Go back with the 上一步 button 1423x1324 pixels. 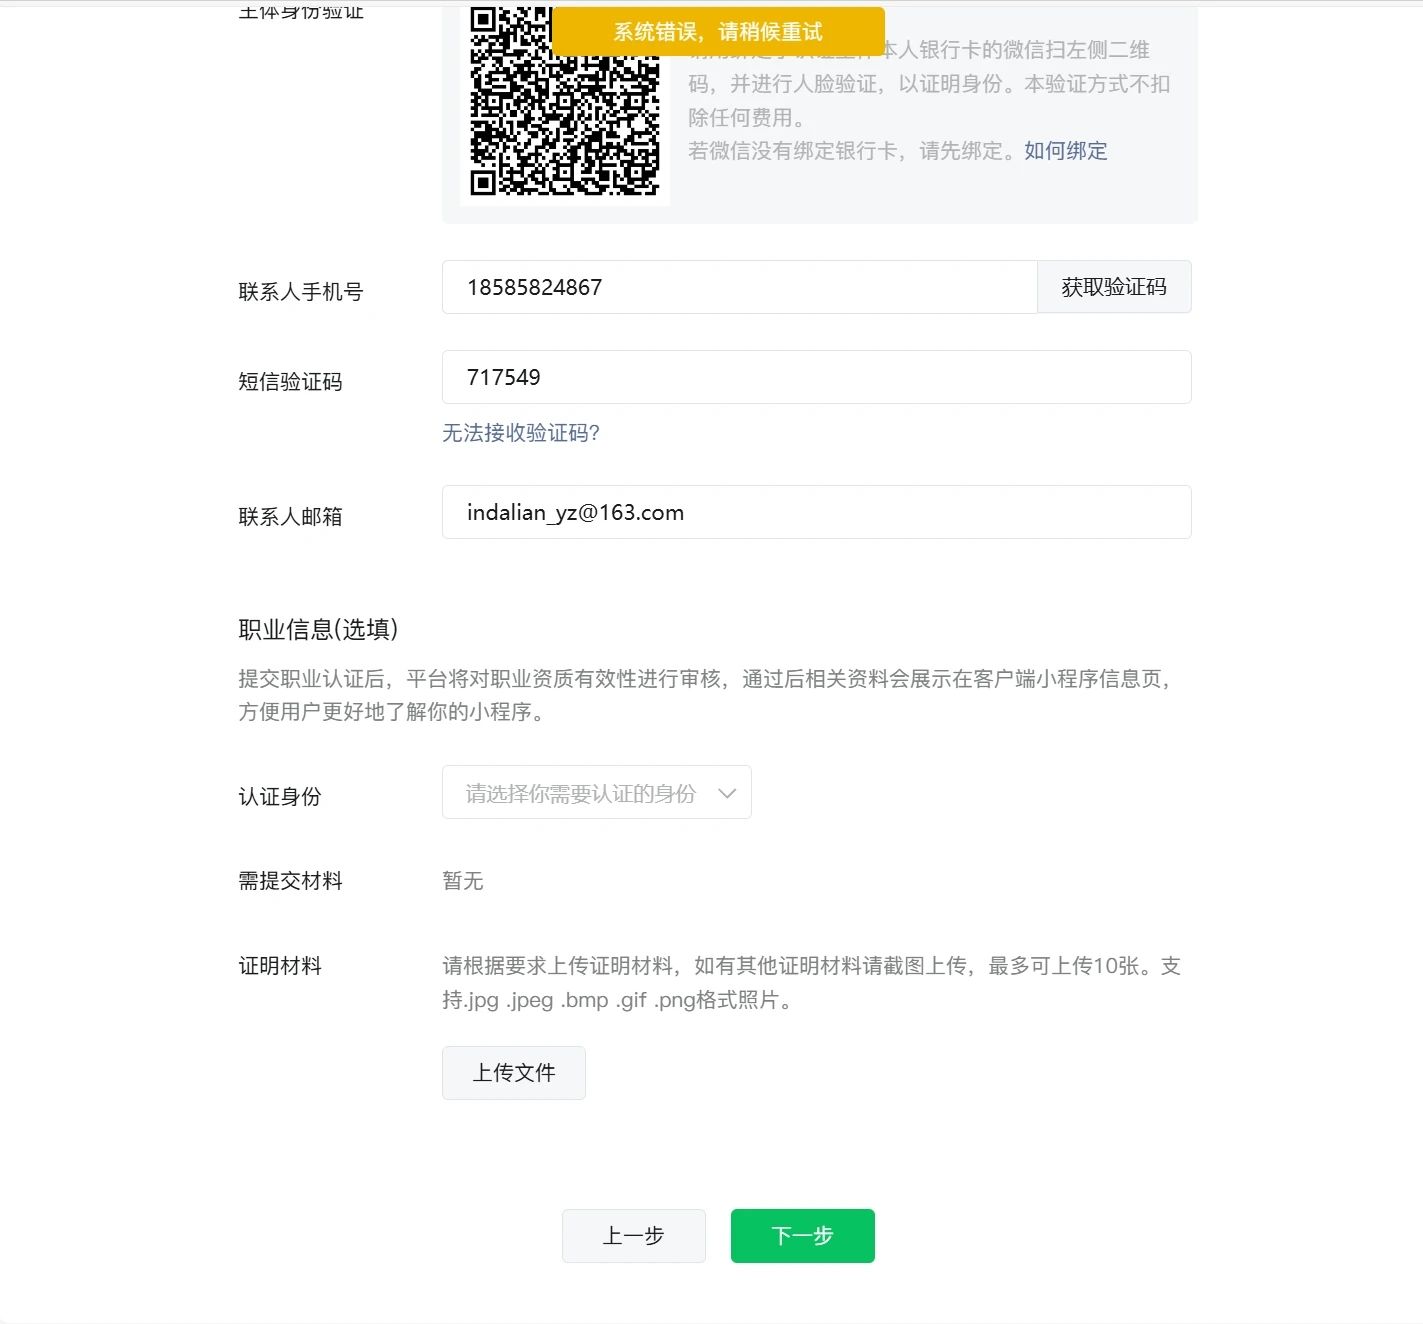click(634, 1236)
